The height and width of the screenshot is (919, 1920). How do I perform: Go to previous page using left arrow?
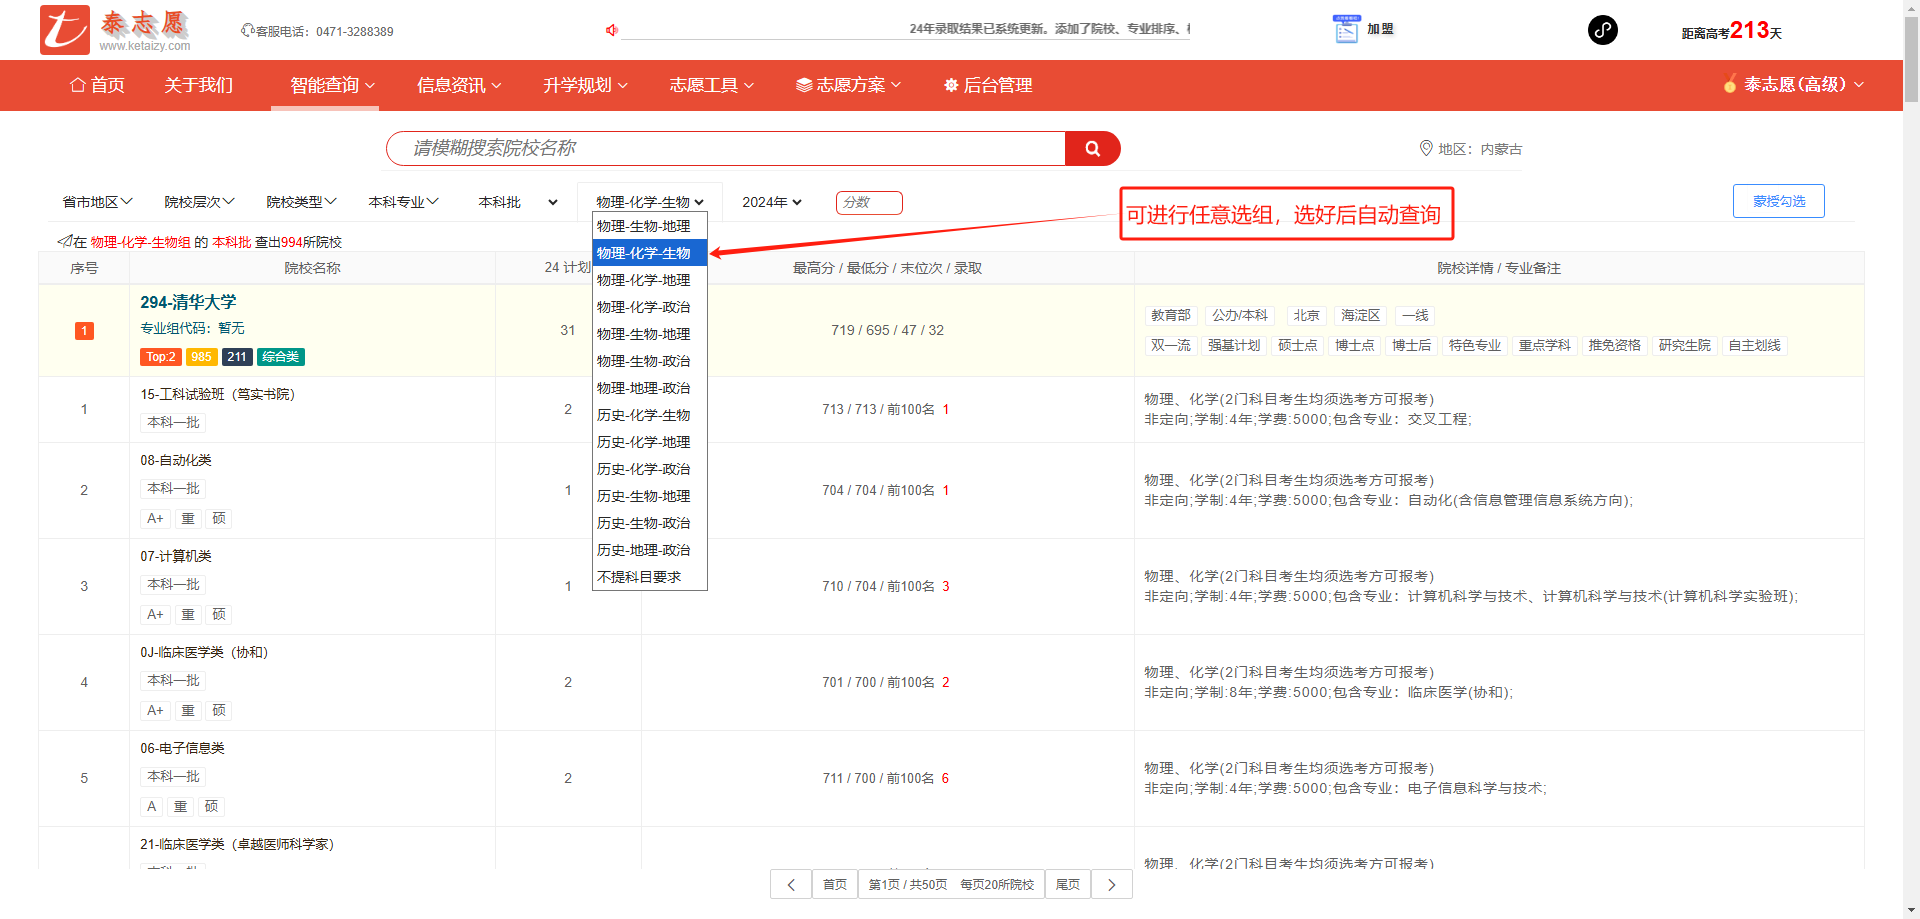pyautogui.click(x=791, y=885)
